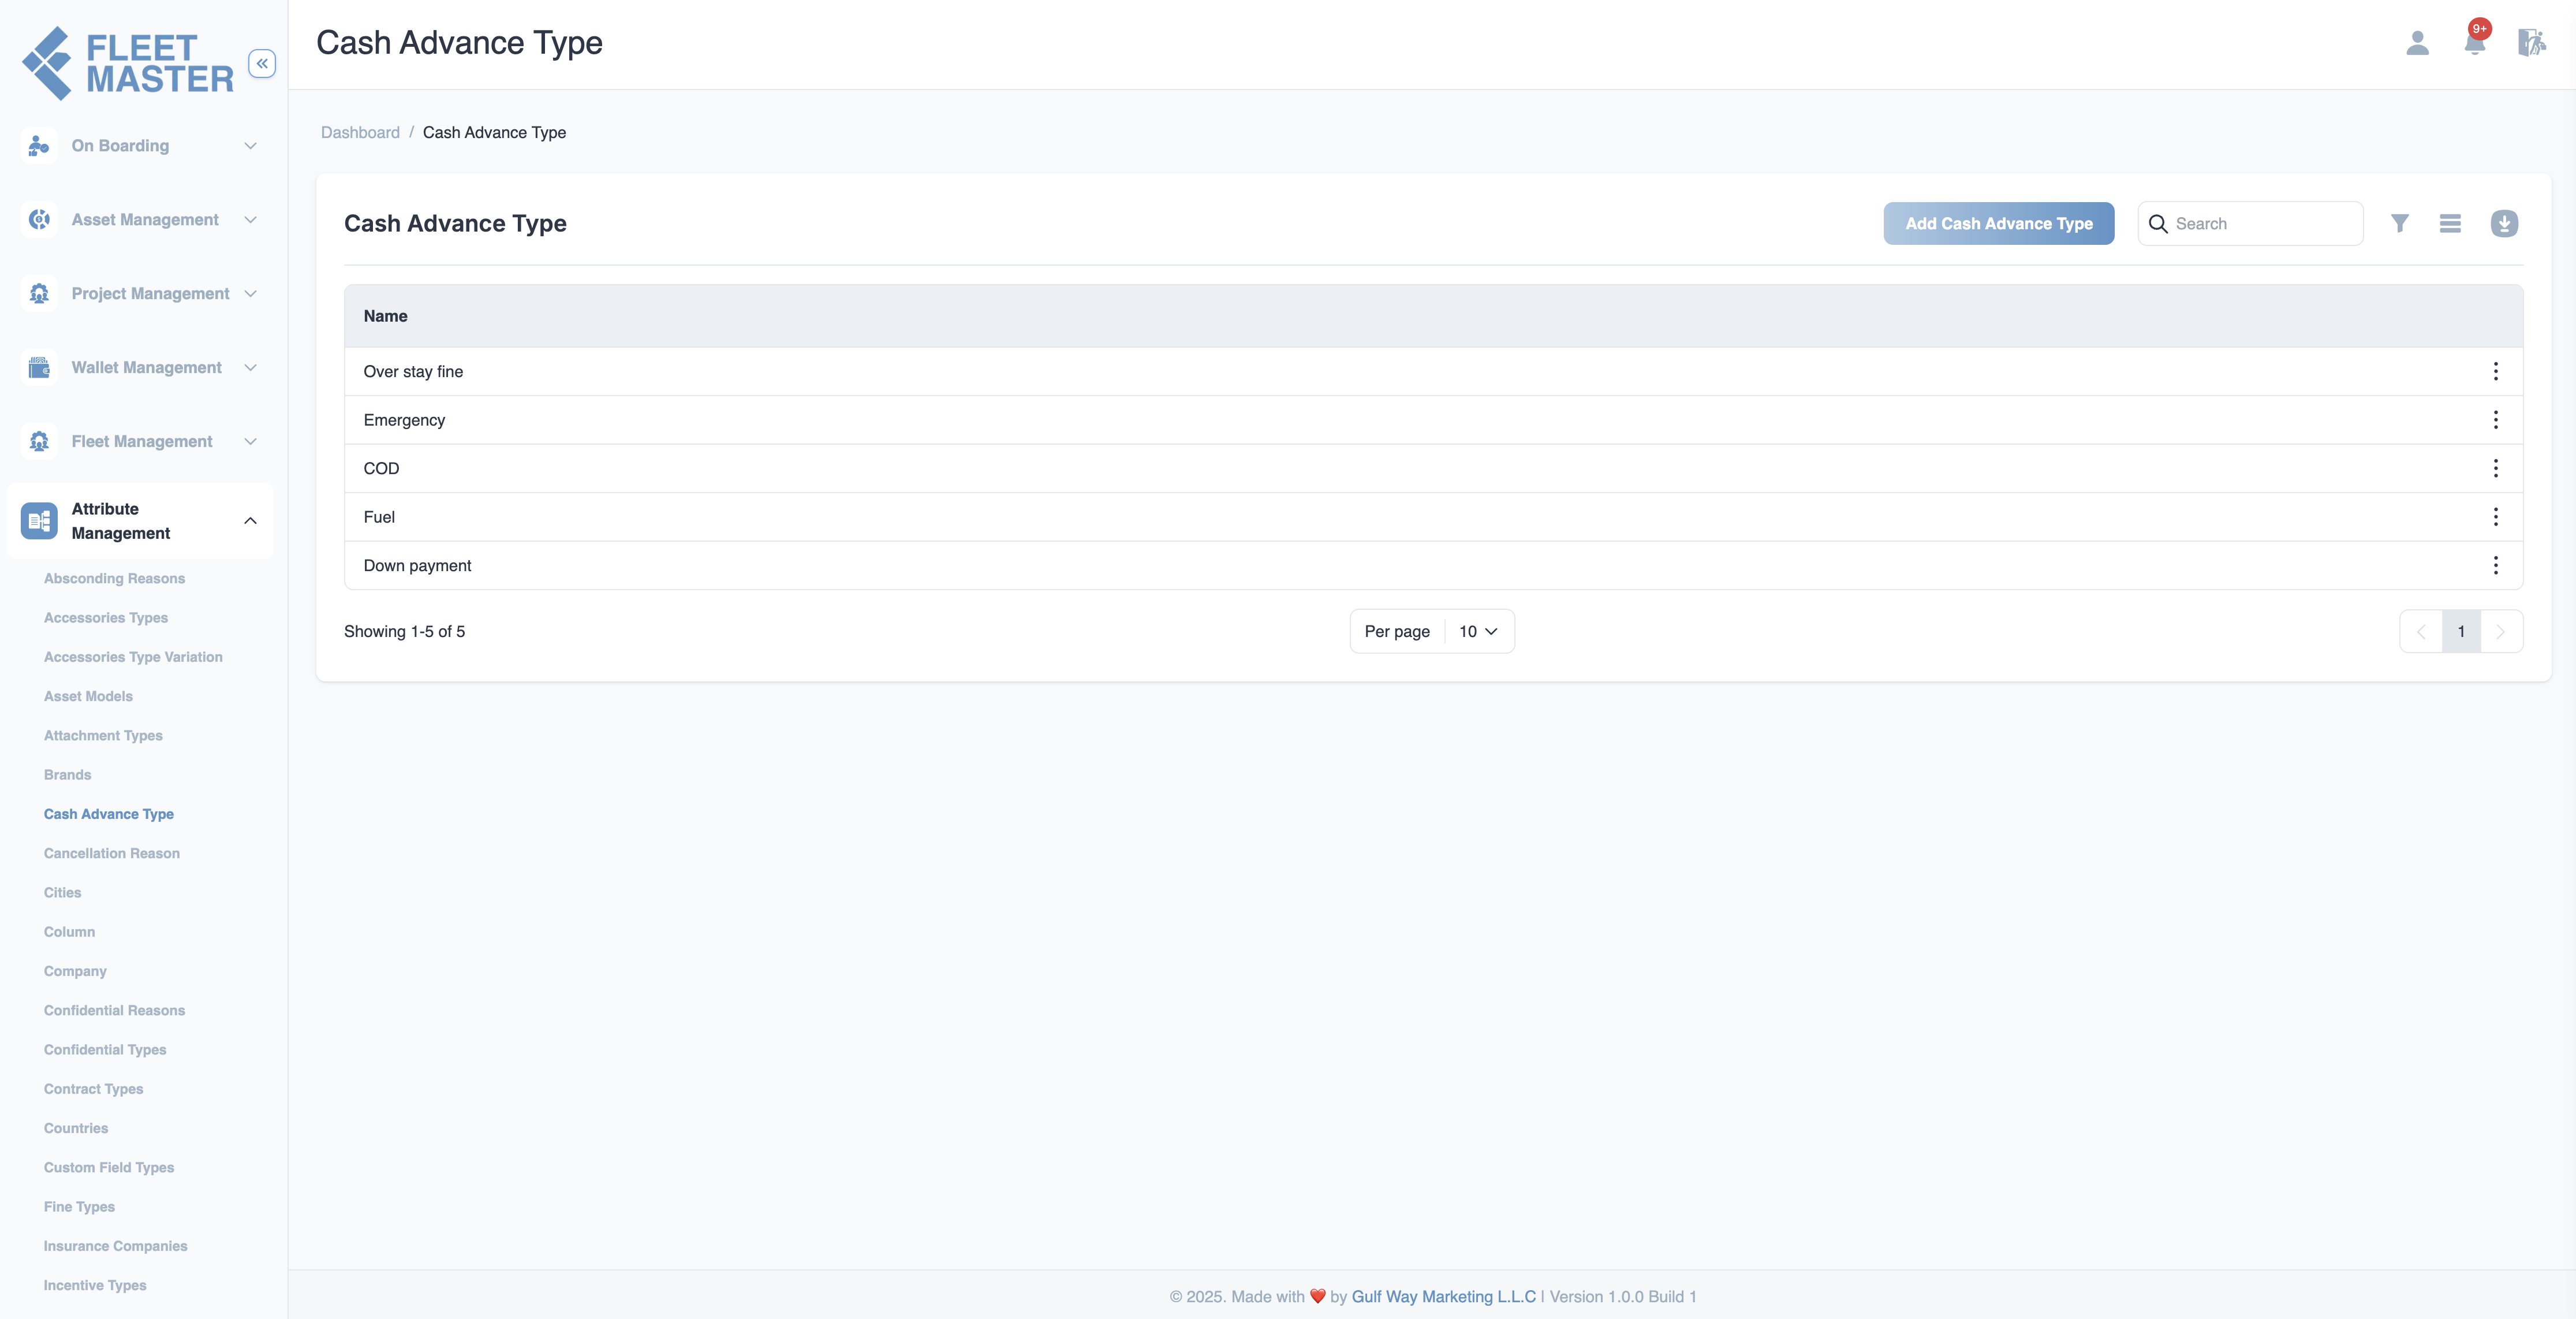
Task: Click the Project Management sidebar icon
Action: click(x=39, y=294)
